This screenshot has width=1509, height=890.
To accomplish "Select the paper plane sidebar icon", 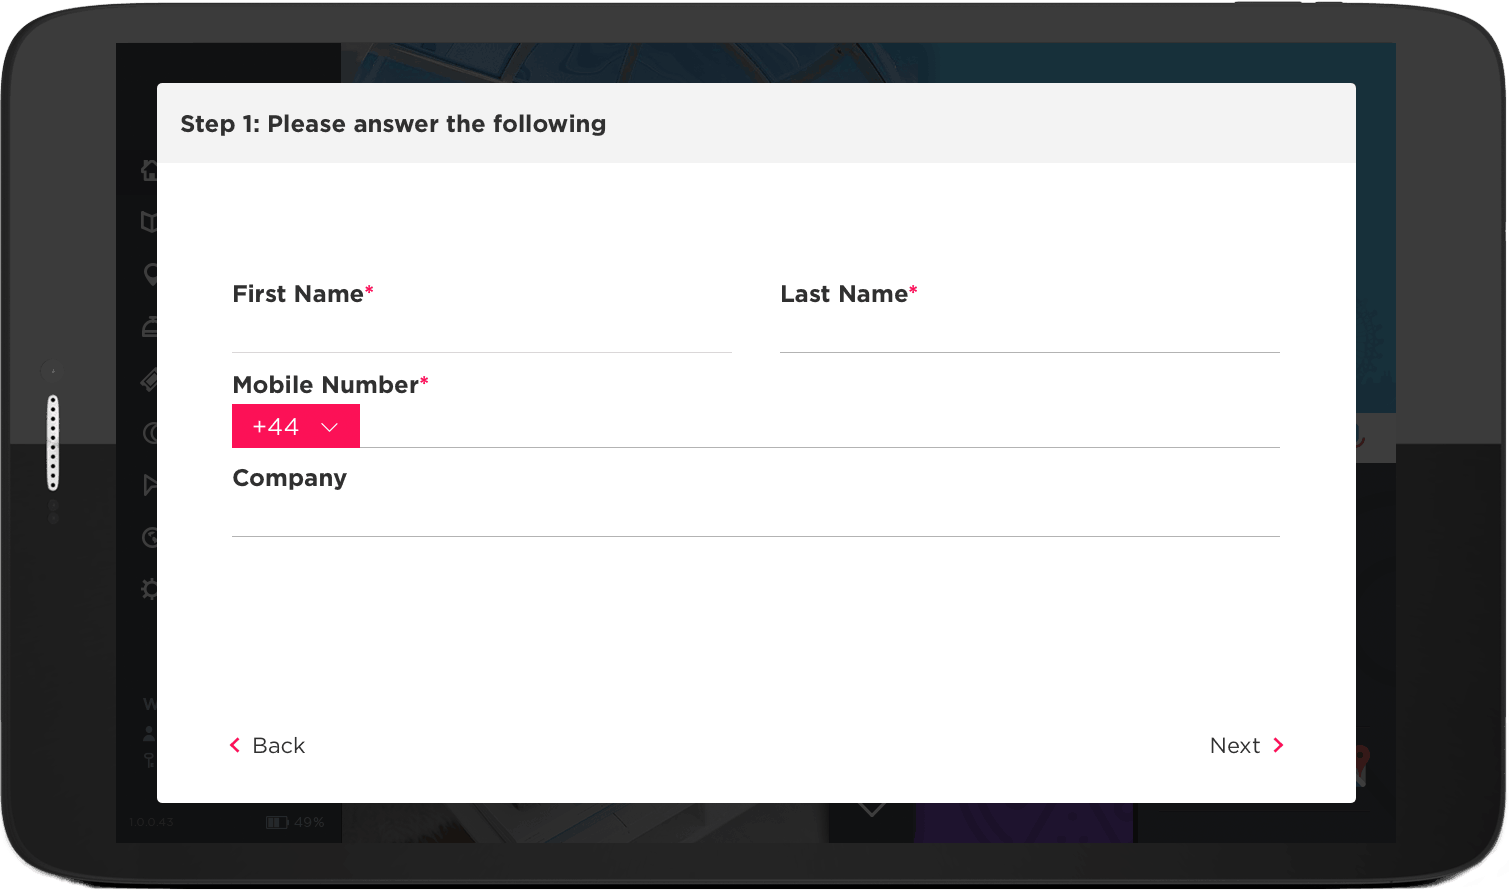I will [150, 485].
